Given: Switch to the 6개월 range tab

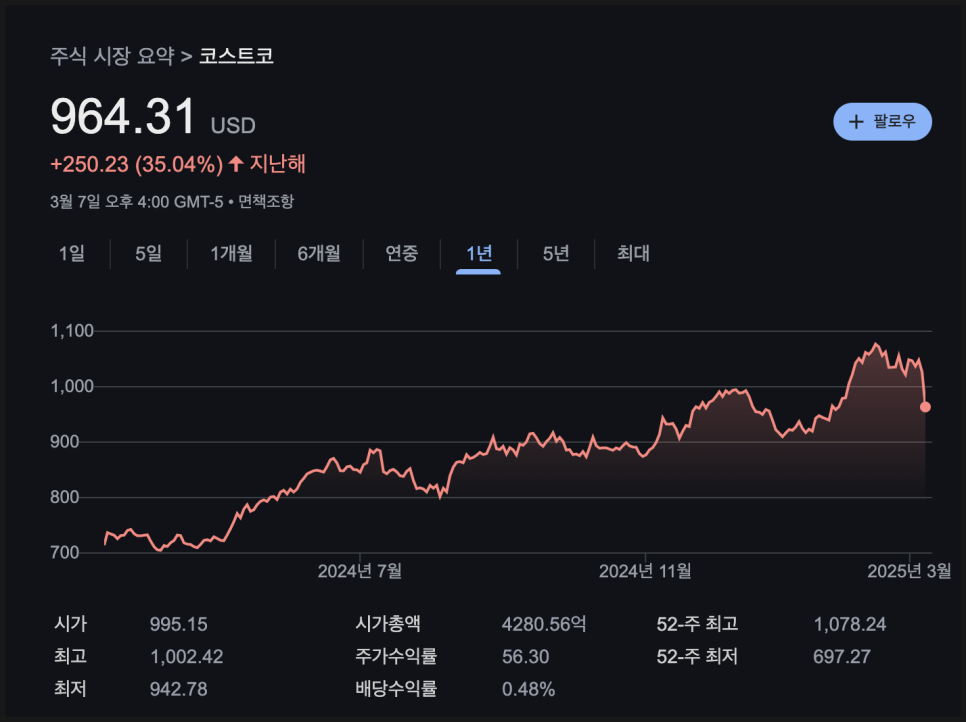Looking at the screenshot, I should pyautogui.click(x=319, y=253).
